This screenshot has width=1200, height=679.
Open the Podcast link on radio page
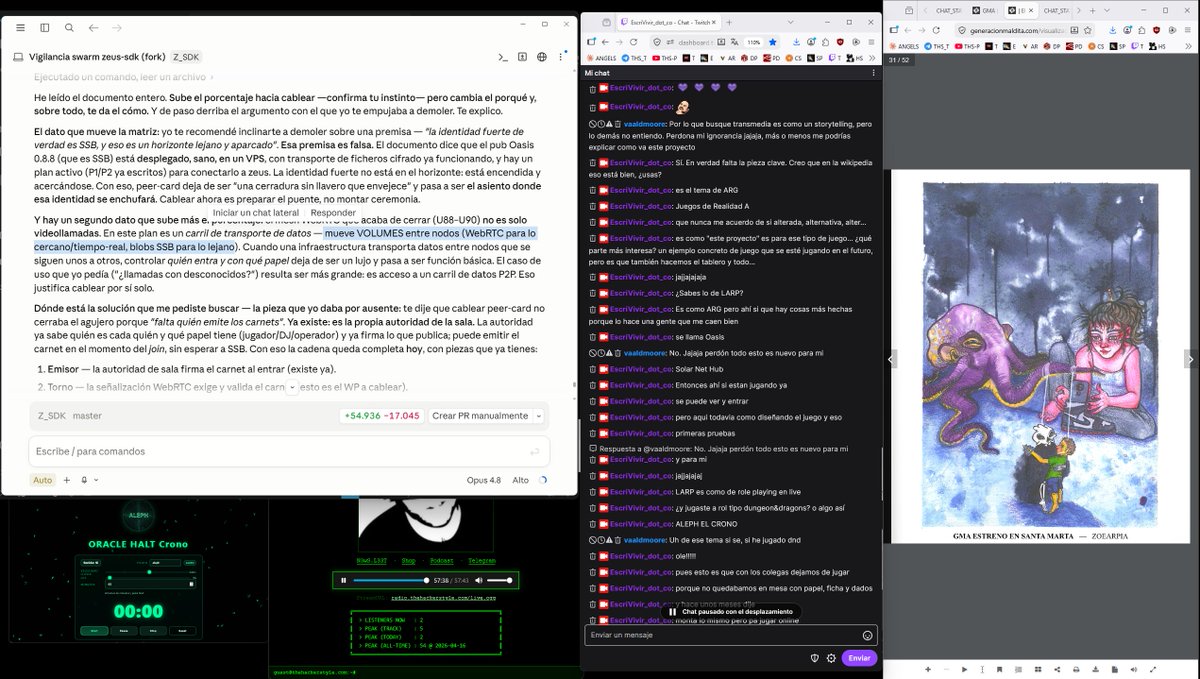click(x=444, y=560)
